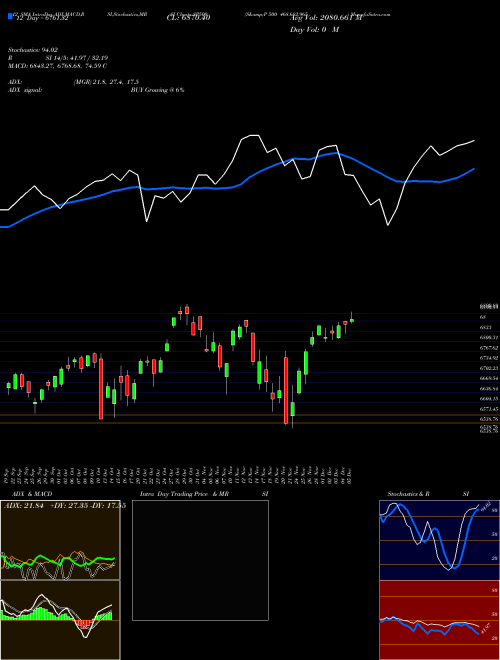This screenshot has height=660, width=500.
Task: Click the 'Stochastics & R' panel title
Action: [409, 494]
